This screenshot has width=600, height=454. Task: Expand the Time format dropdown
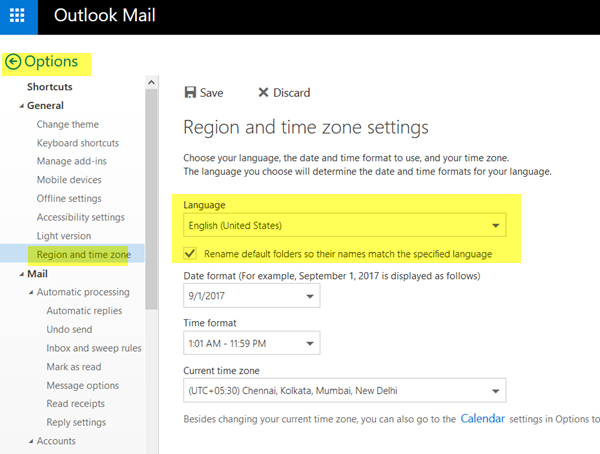click(x=251, y=344)
